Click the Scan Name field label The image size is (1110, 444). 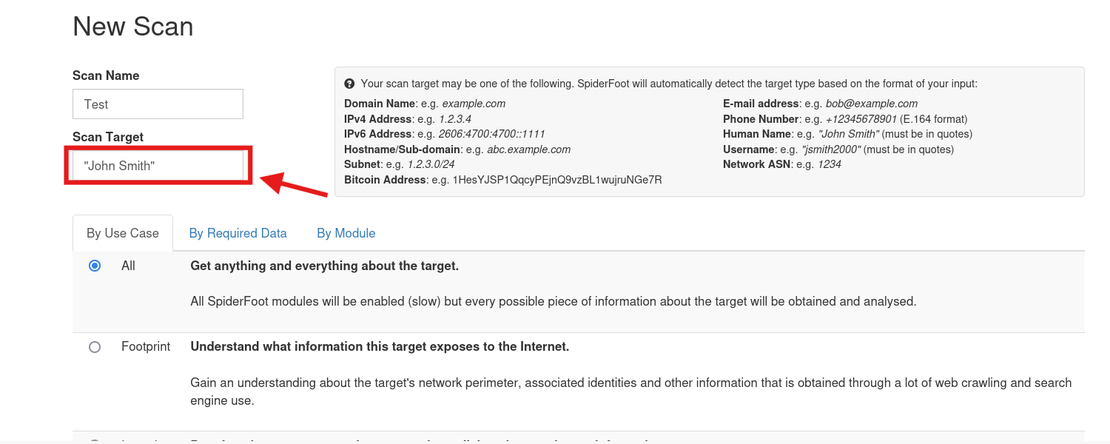106,76
